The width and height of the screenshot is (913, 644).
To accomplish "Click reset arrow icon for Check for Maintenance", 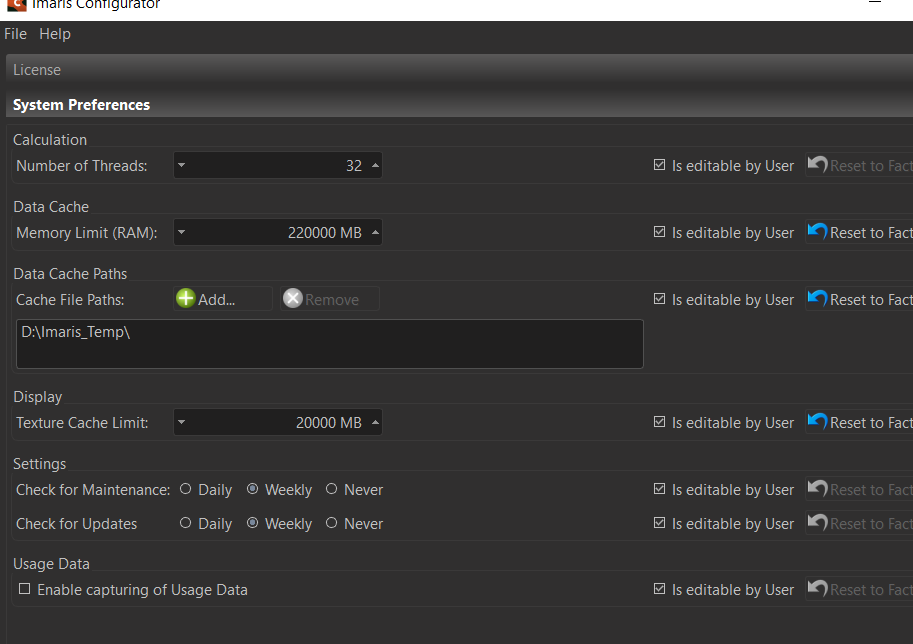I will coord(818,489).
